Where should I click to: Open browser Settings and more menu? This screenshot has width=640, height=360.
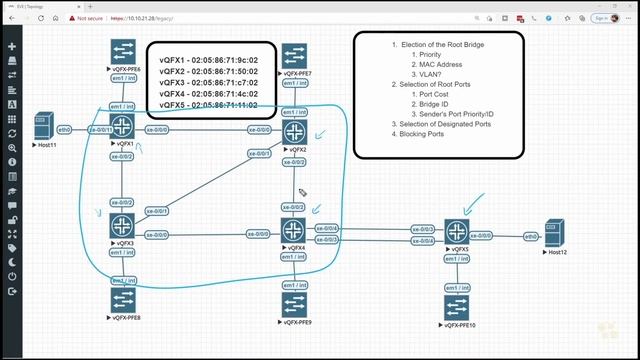coord(629,18)
